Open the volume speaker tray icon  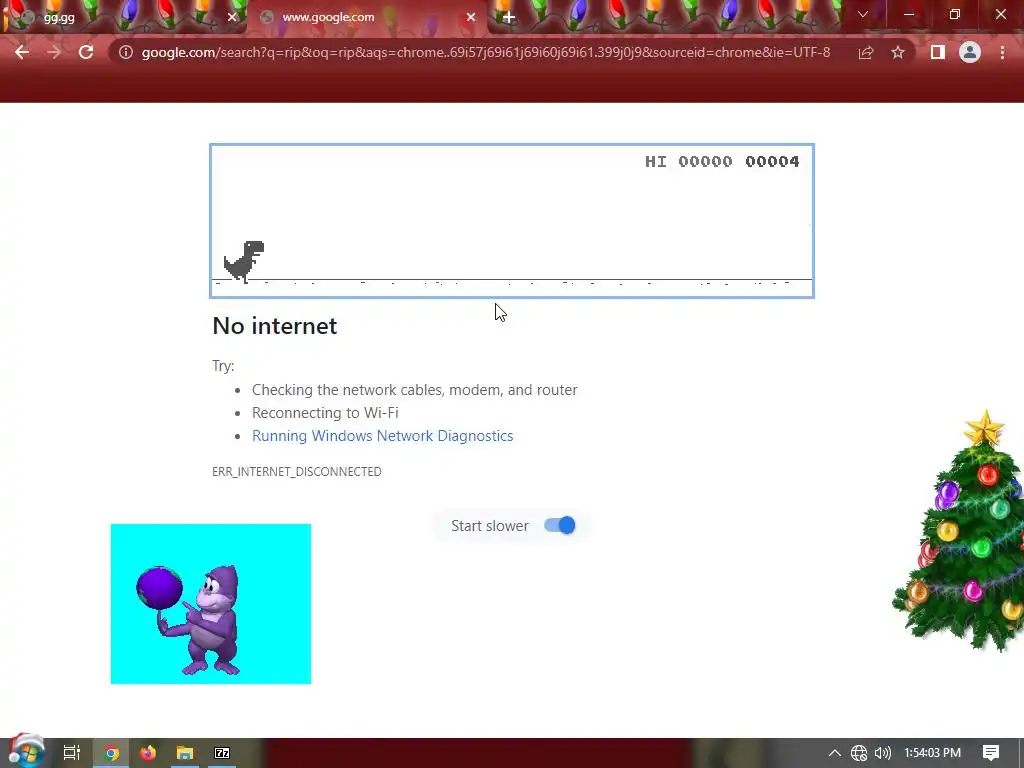883,753
